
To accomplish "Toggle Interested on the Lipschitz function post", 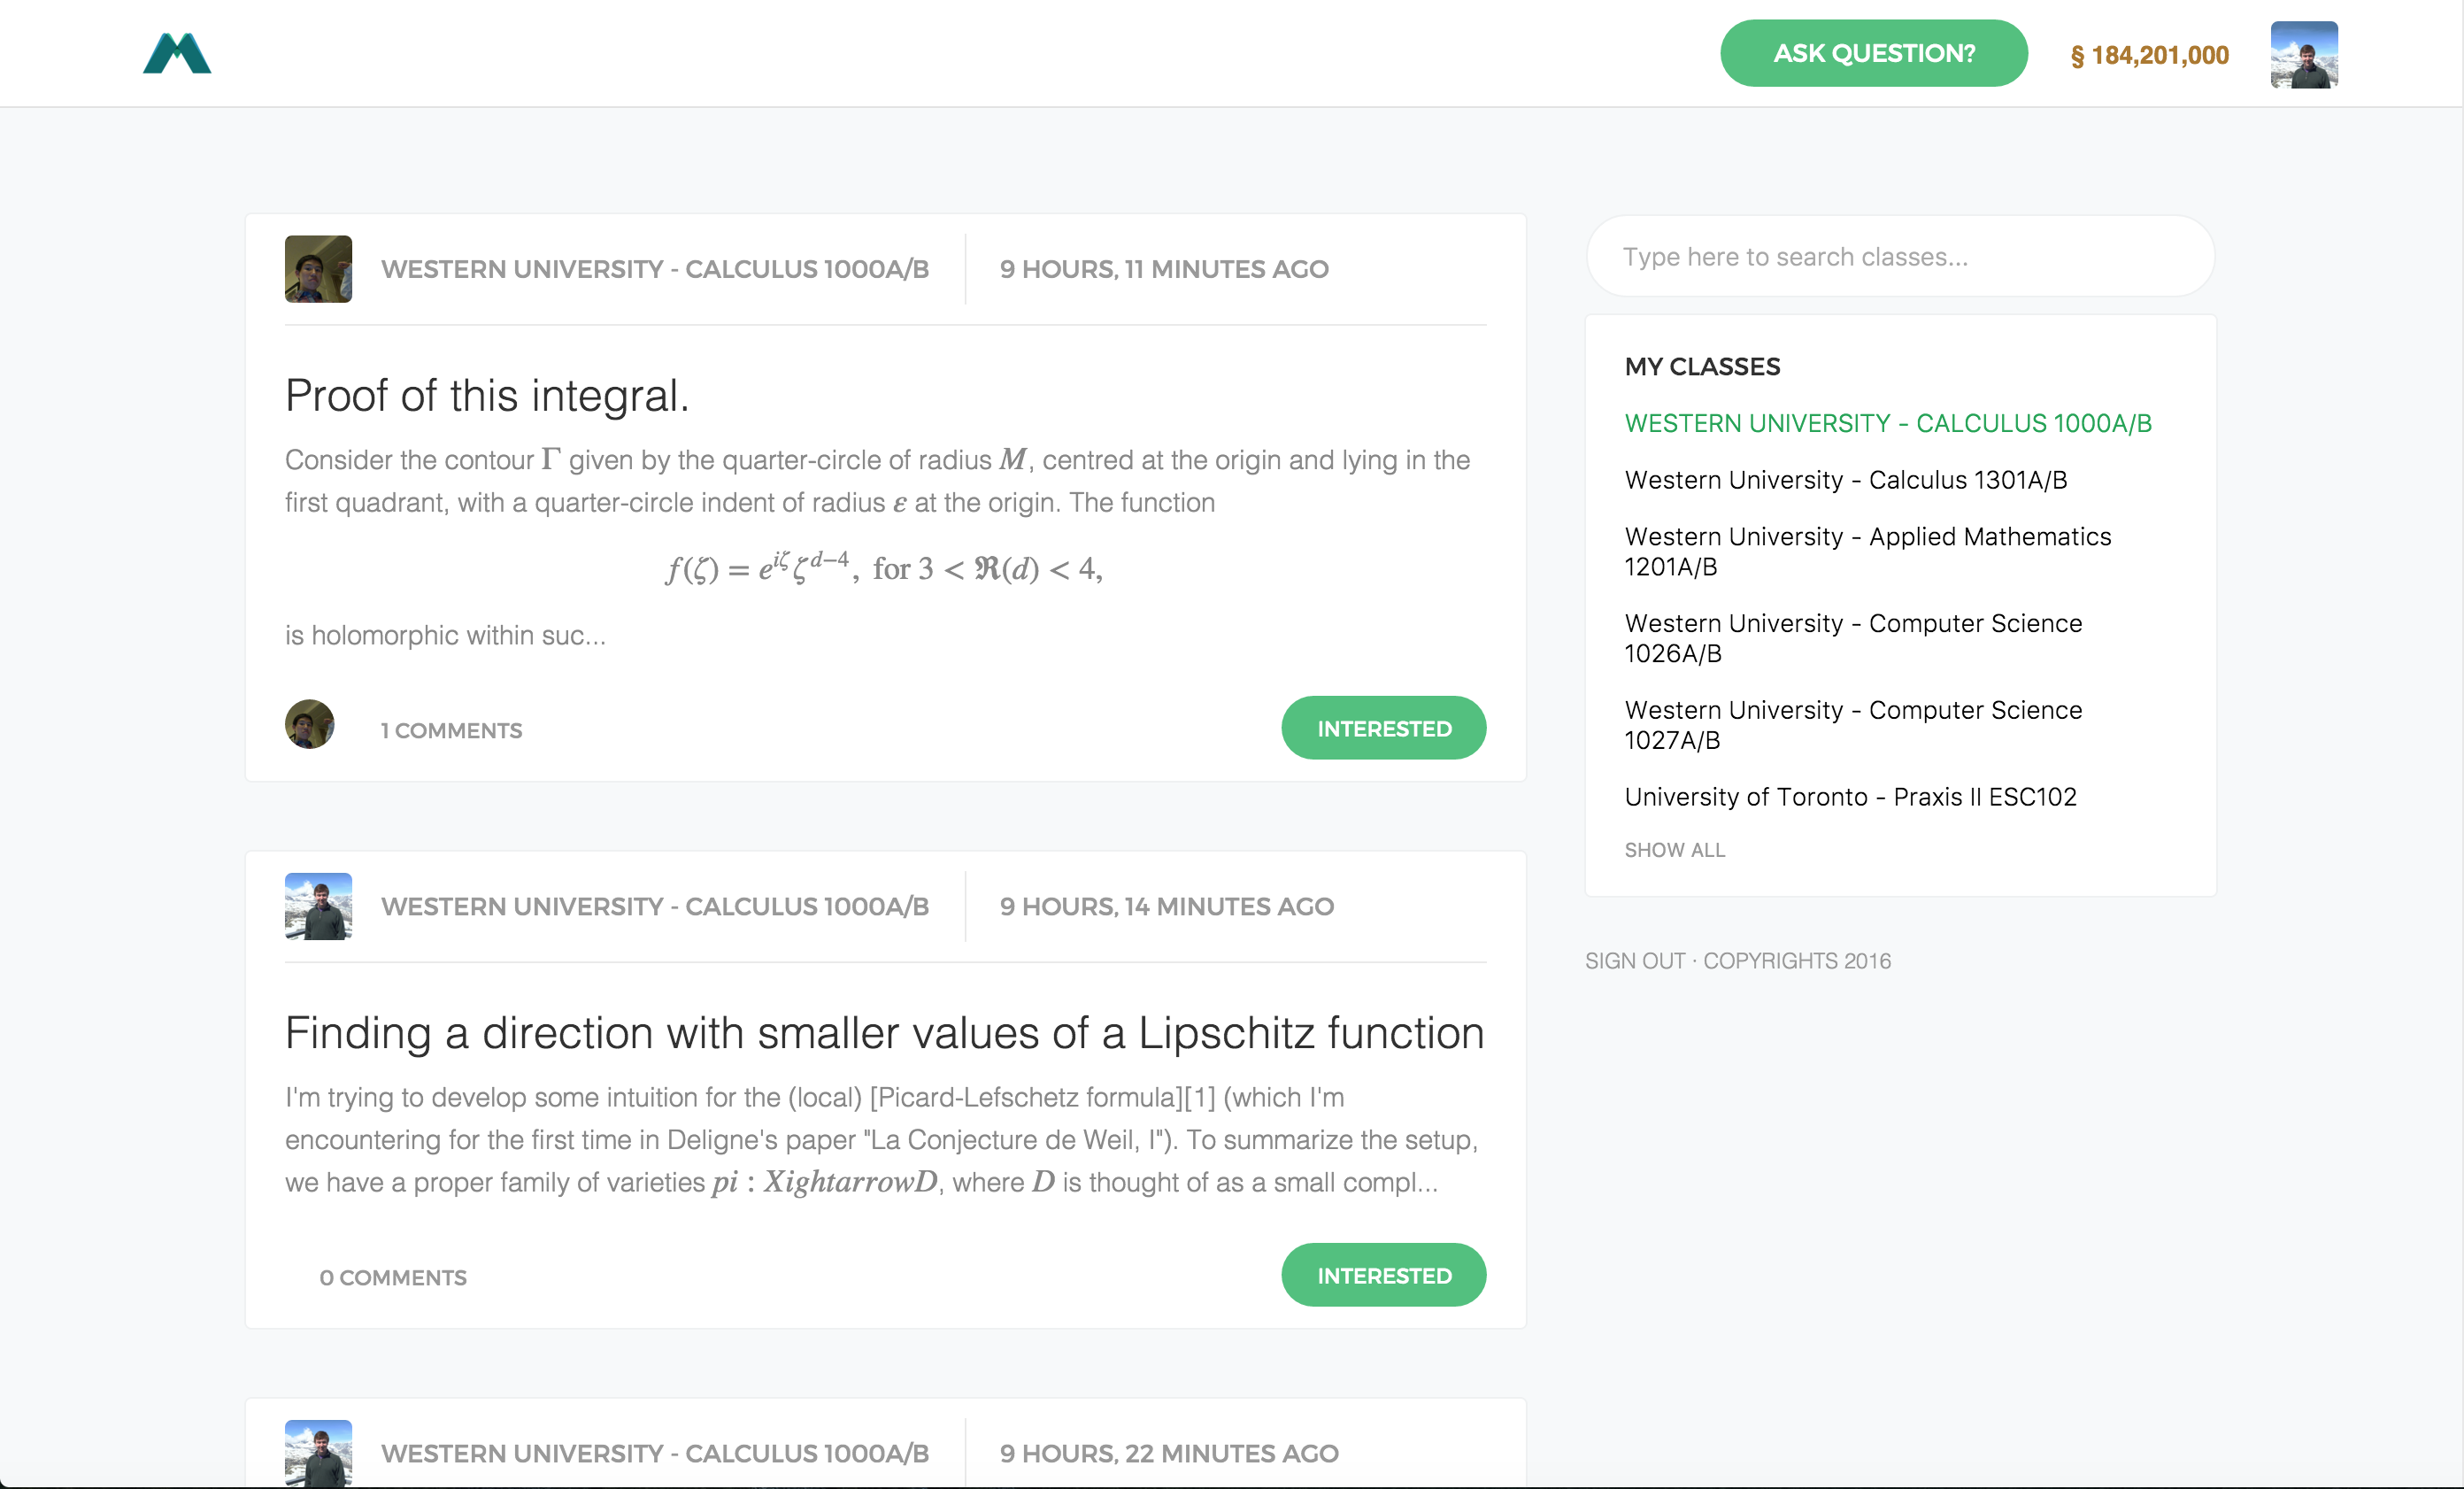I will (1383, 1275).
